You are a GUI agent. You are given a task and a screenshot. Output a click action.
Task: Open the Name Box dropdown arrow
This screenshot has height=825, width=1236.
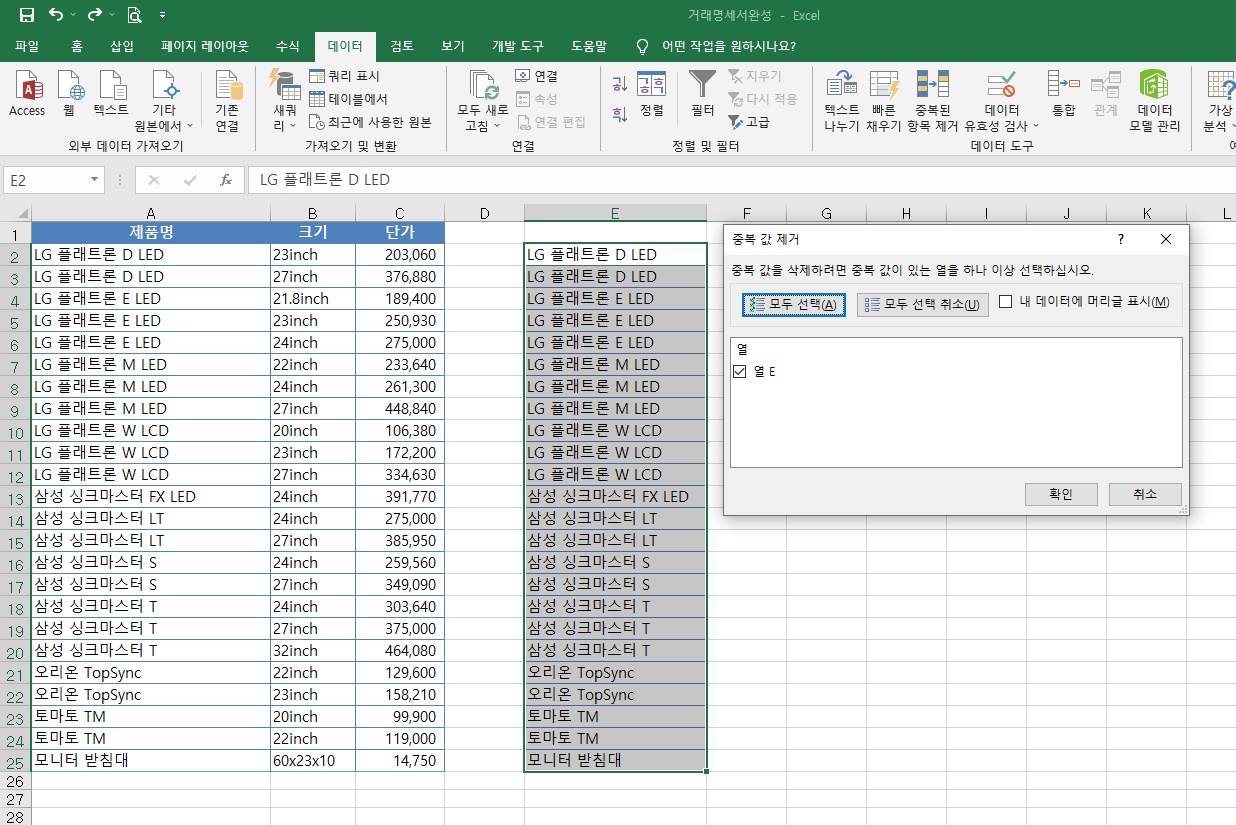pyautogui.click(x=95, y=180)
